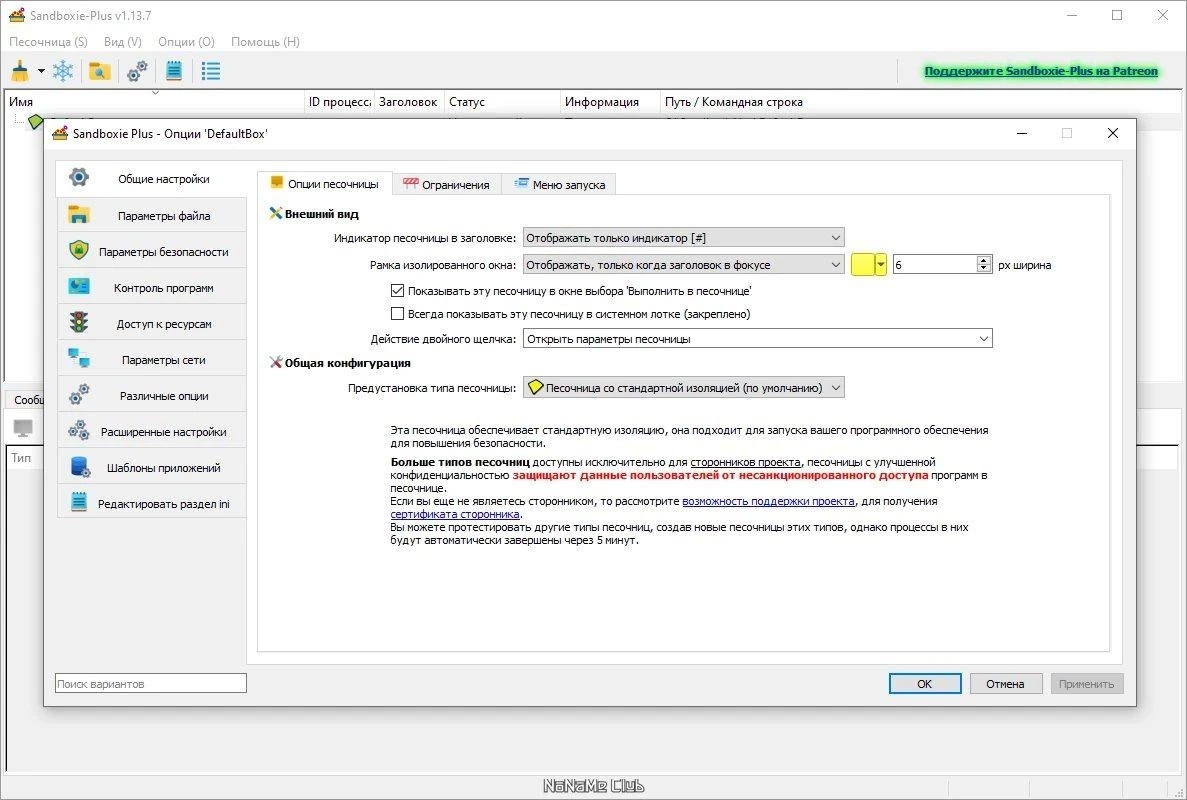Enable 'Всегда показывать эту песочницу в системном лотке'
1187x800 pixels.
tap(397, 313)
